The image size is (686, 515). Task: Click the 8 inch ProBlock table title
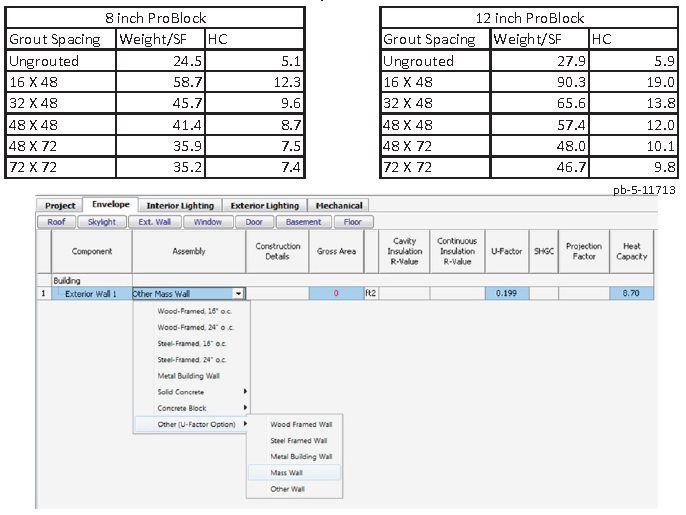point(155,18)
